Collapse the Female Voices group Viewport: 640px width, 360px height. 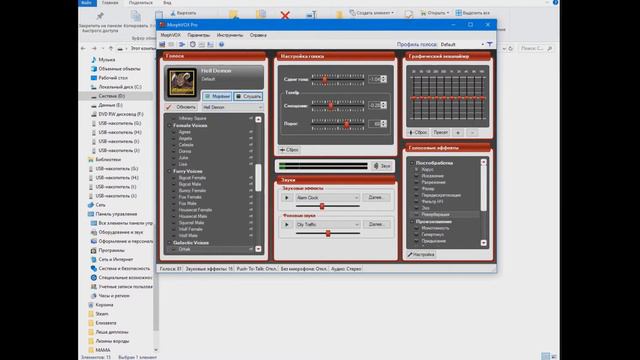(170, 126)
